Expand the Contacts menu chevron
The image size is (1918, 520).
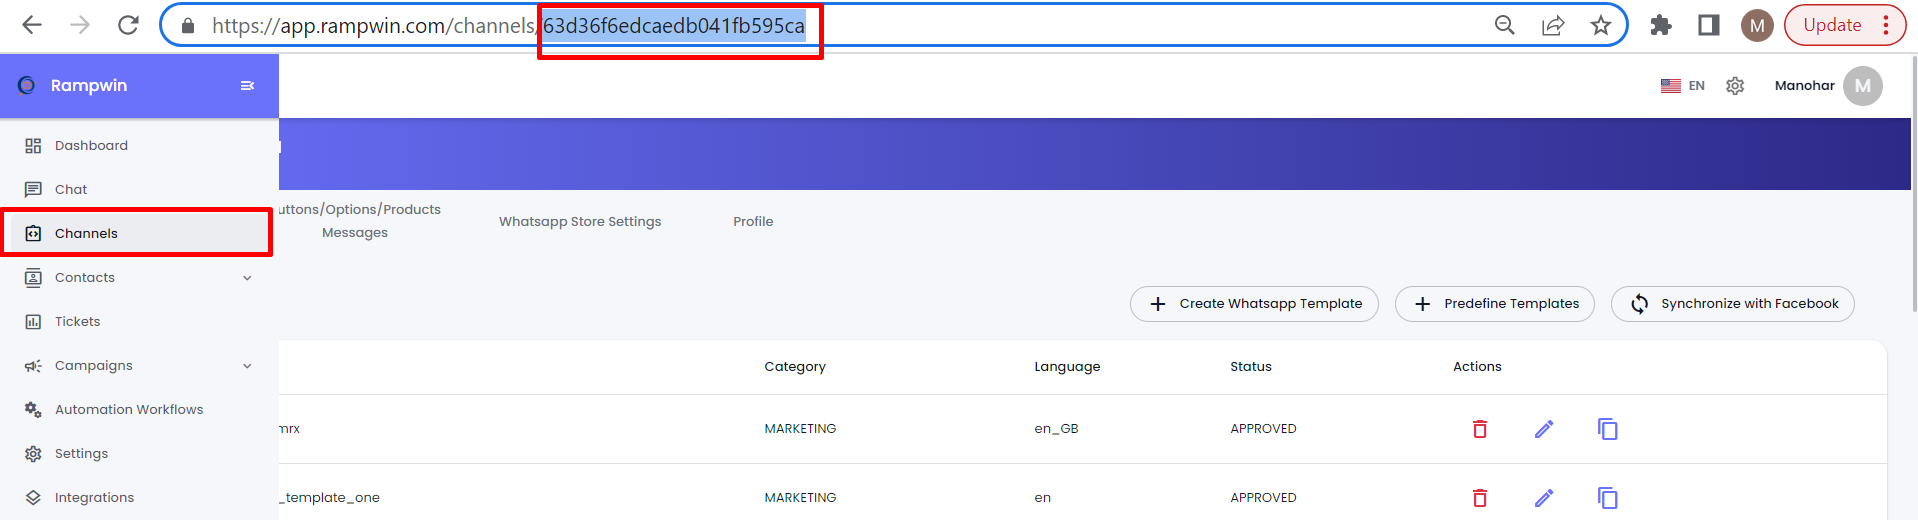247,278
